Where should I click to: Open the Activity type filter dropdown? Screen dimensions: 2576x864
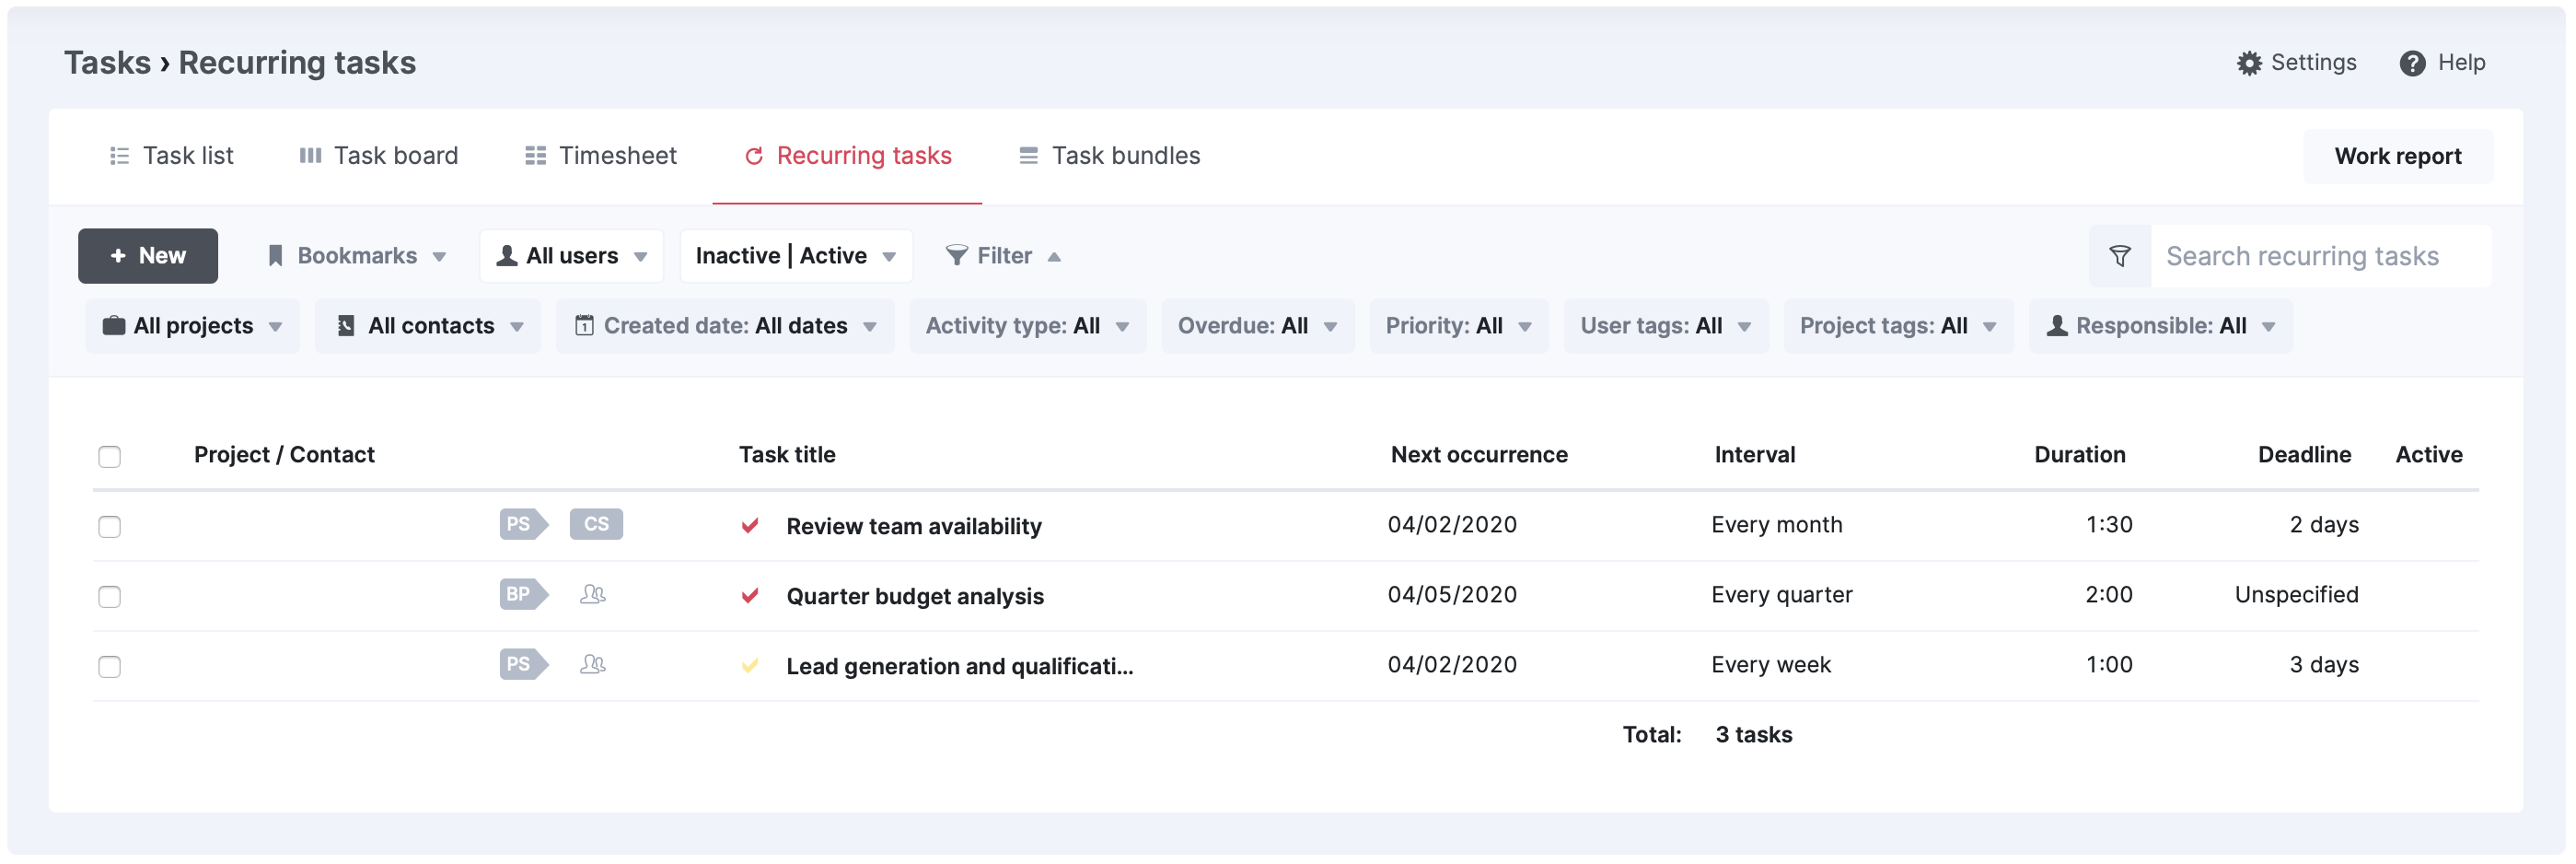click(1027, 325)
